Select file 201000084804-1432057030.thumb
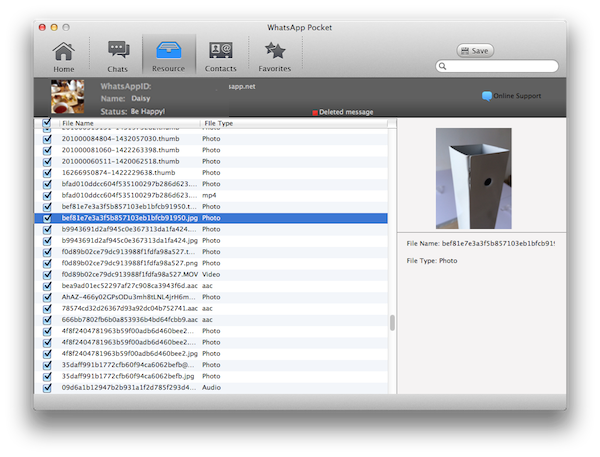 (x=121, y=139)
